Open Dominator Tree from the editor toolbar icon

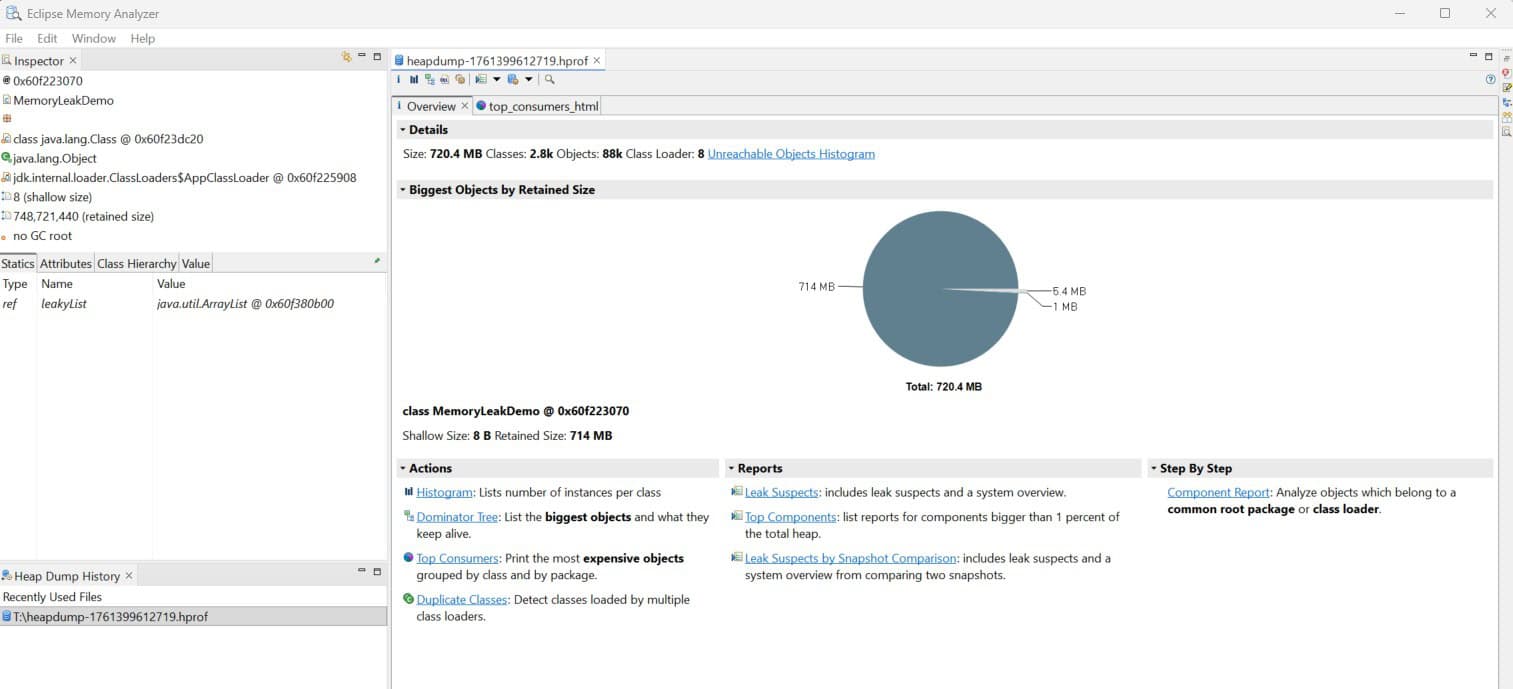click(x=429, y=80)
